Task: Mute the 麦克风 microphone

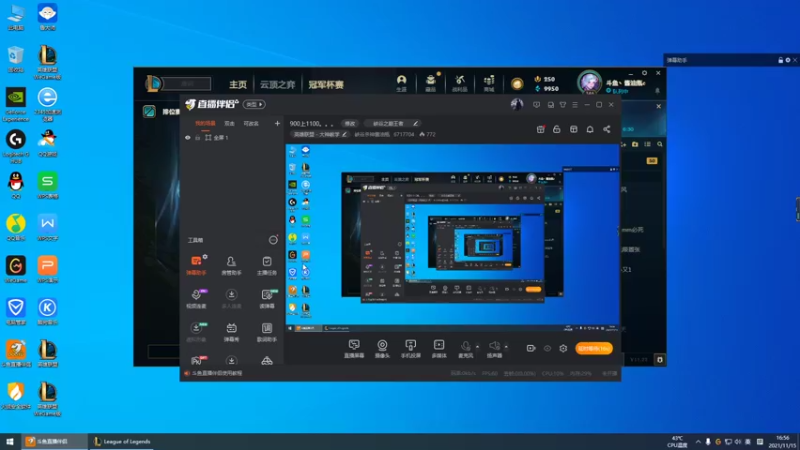Action: point(465,349)
